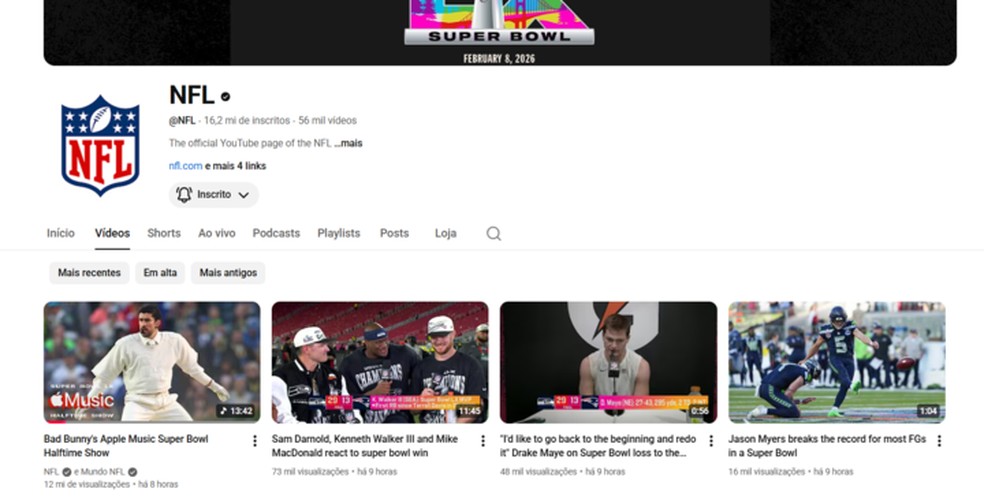Click the @NFL channel handle
Image resolution: width=984 pixels, height=500 pixels.
point(182,120)
